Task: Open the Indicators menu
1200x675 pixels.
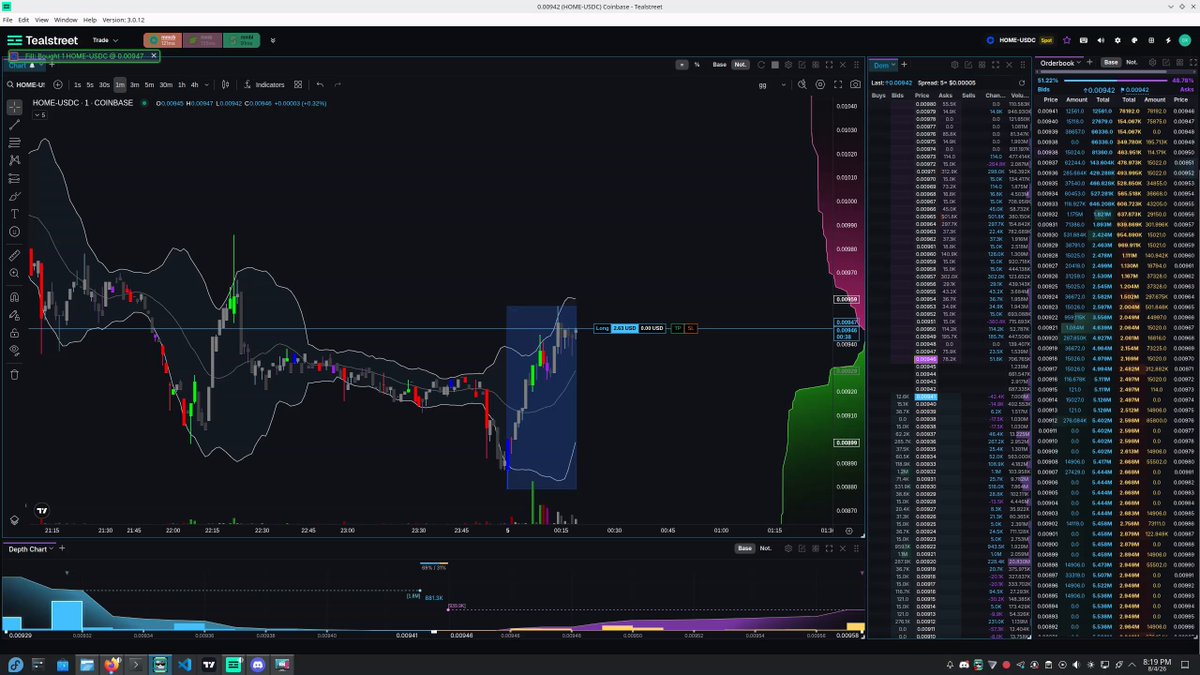Action: point(264,85)
